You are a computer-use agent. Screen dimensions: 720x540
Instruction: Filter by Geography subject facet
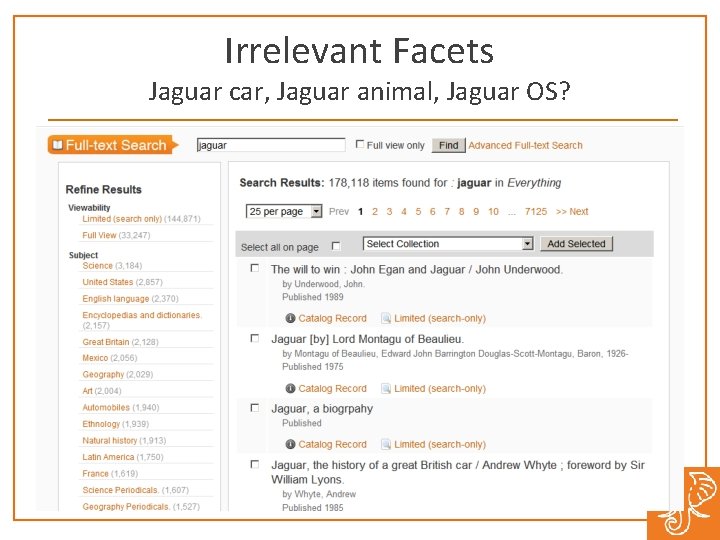(103, 375)
